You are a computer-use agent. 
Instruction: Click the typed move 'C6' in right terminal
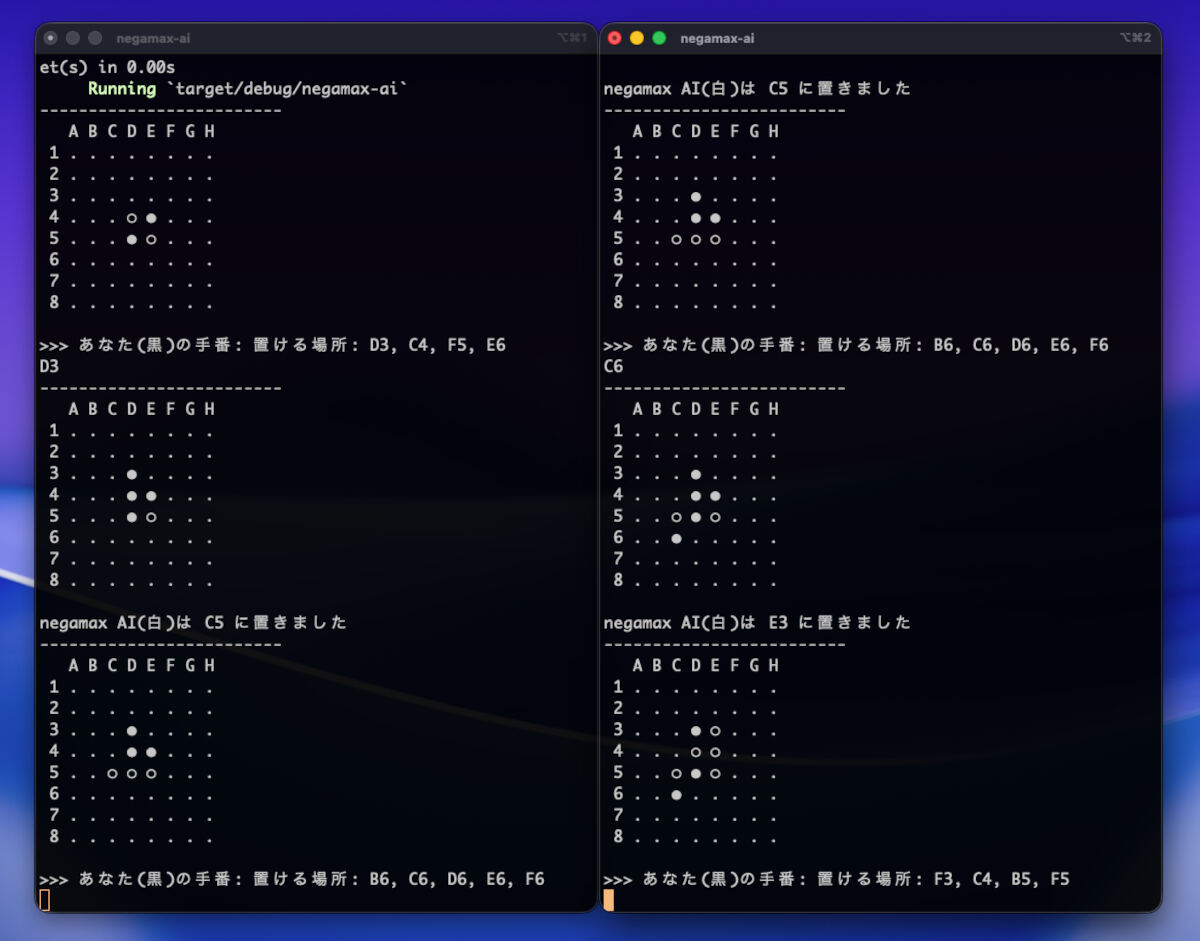[613, 366]
